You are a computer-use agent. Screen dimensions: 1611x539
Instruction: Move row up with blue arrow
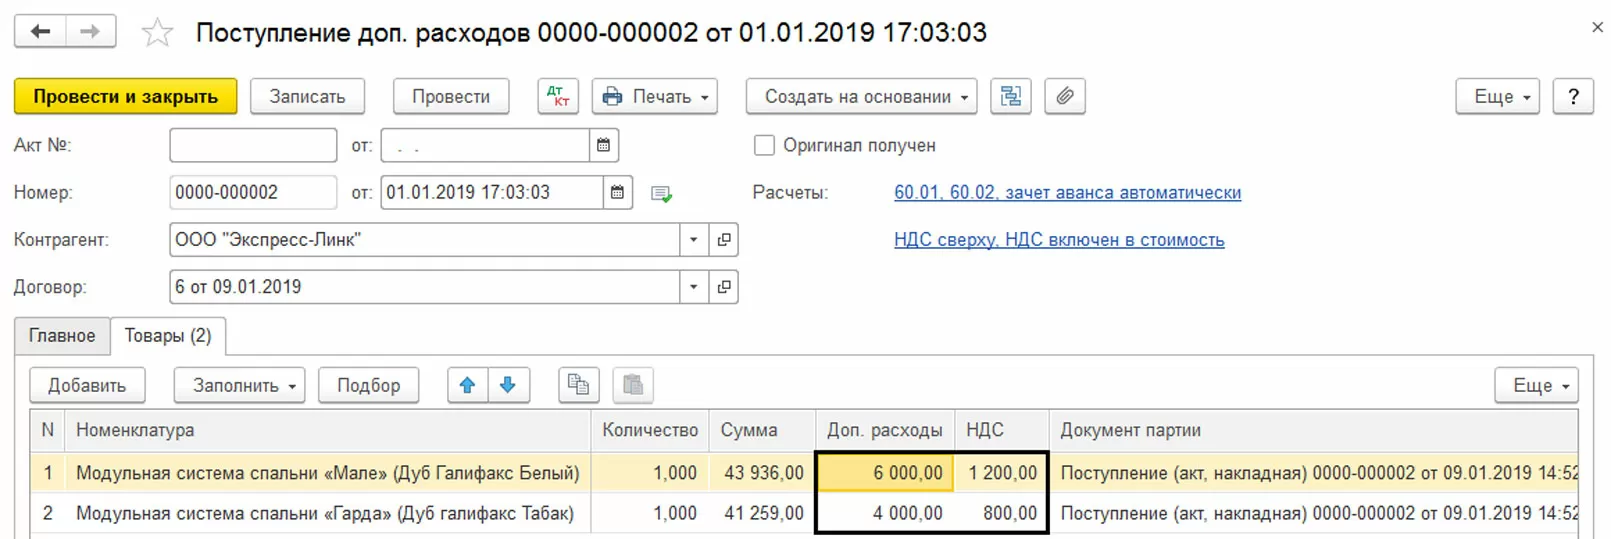467,385
